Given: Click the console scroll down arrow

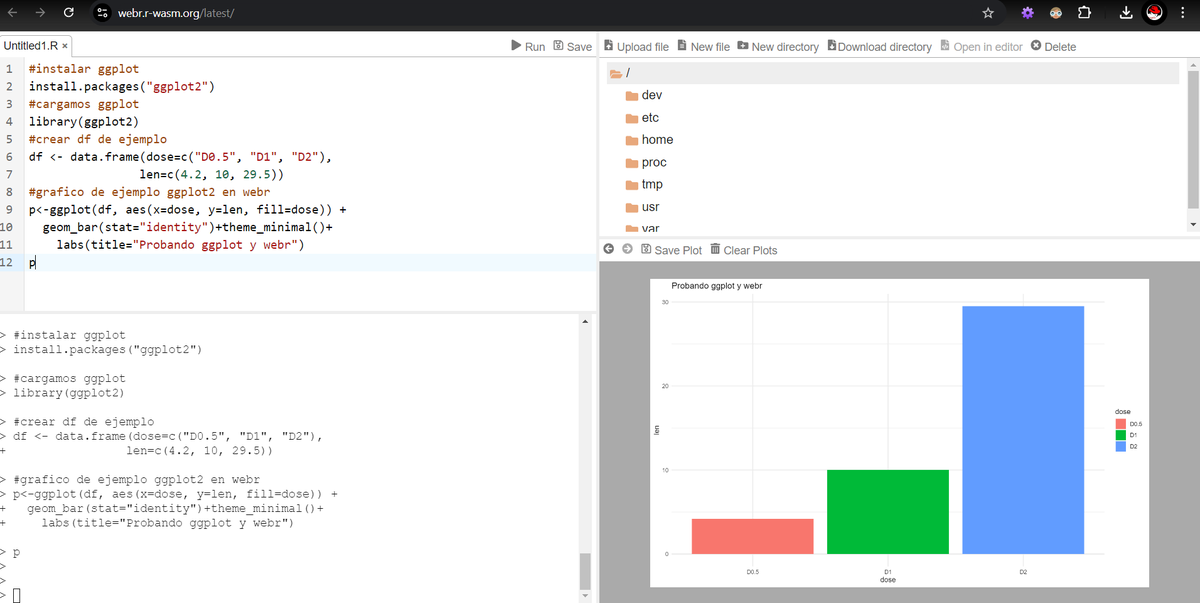Looking at the screenshot, I should (586, 596).
